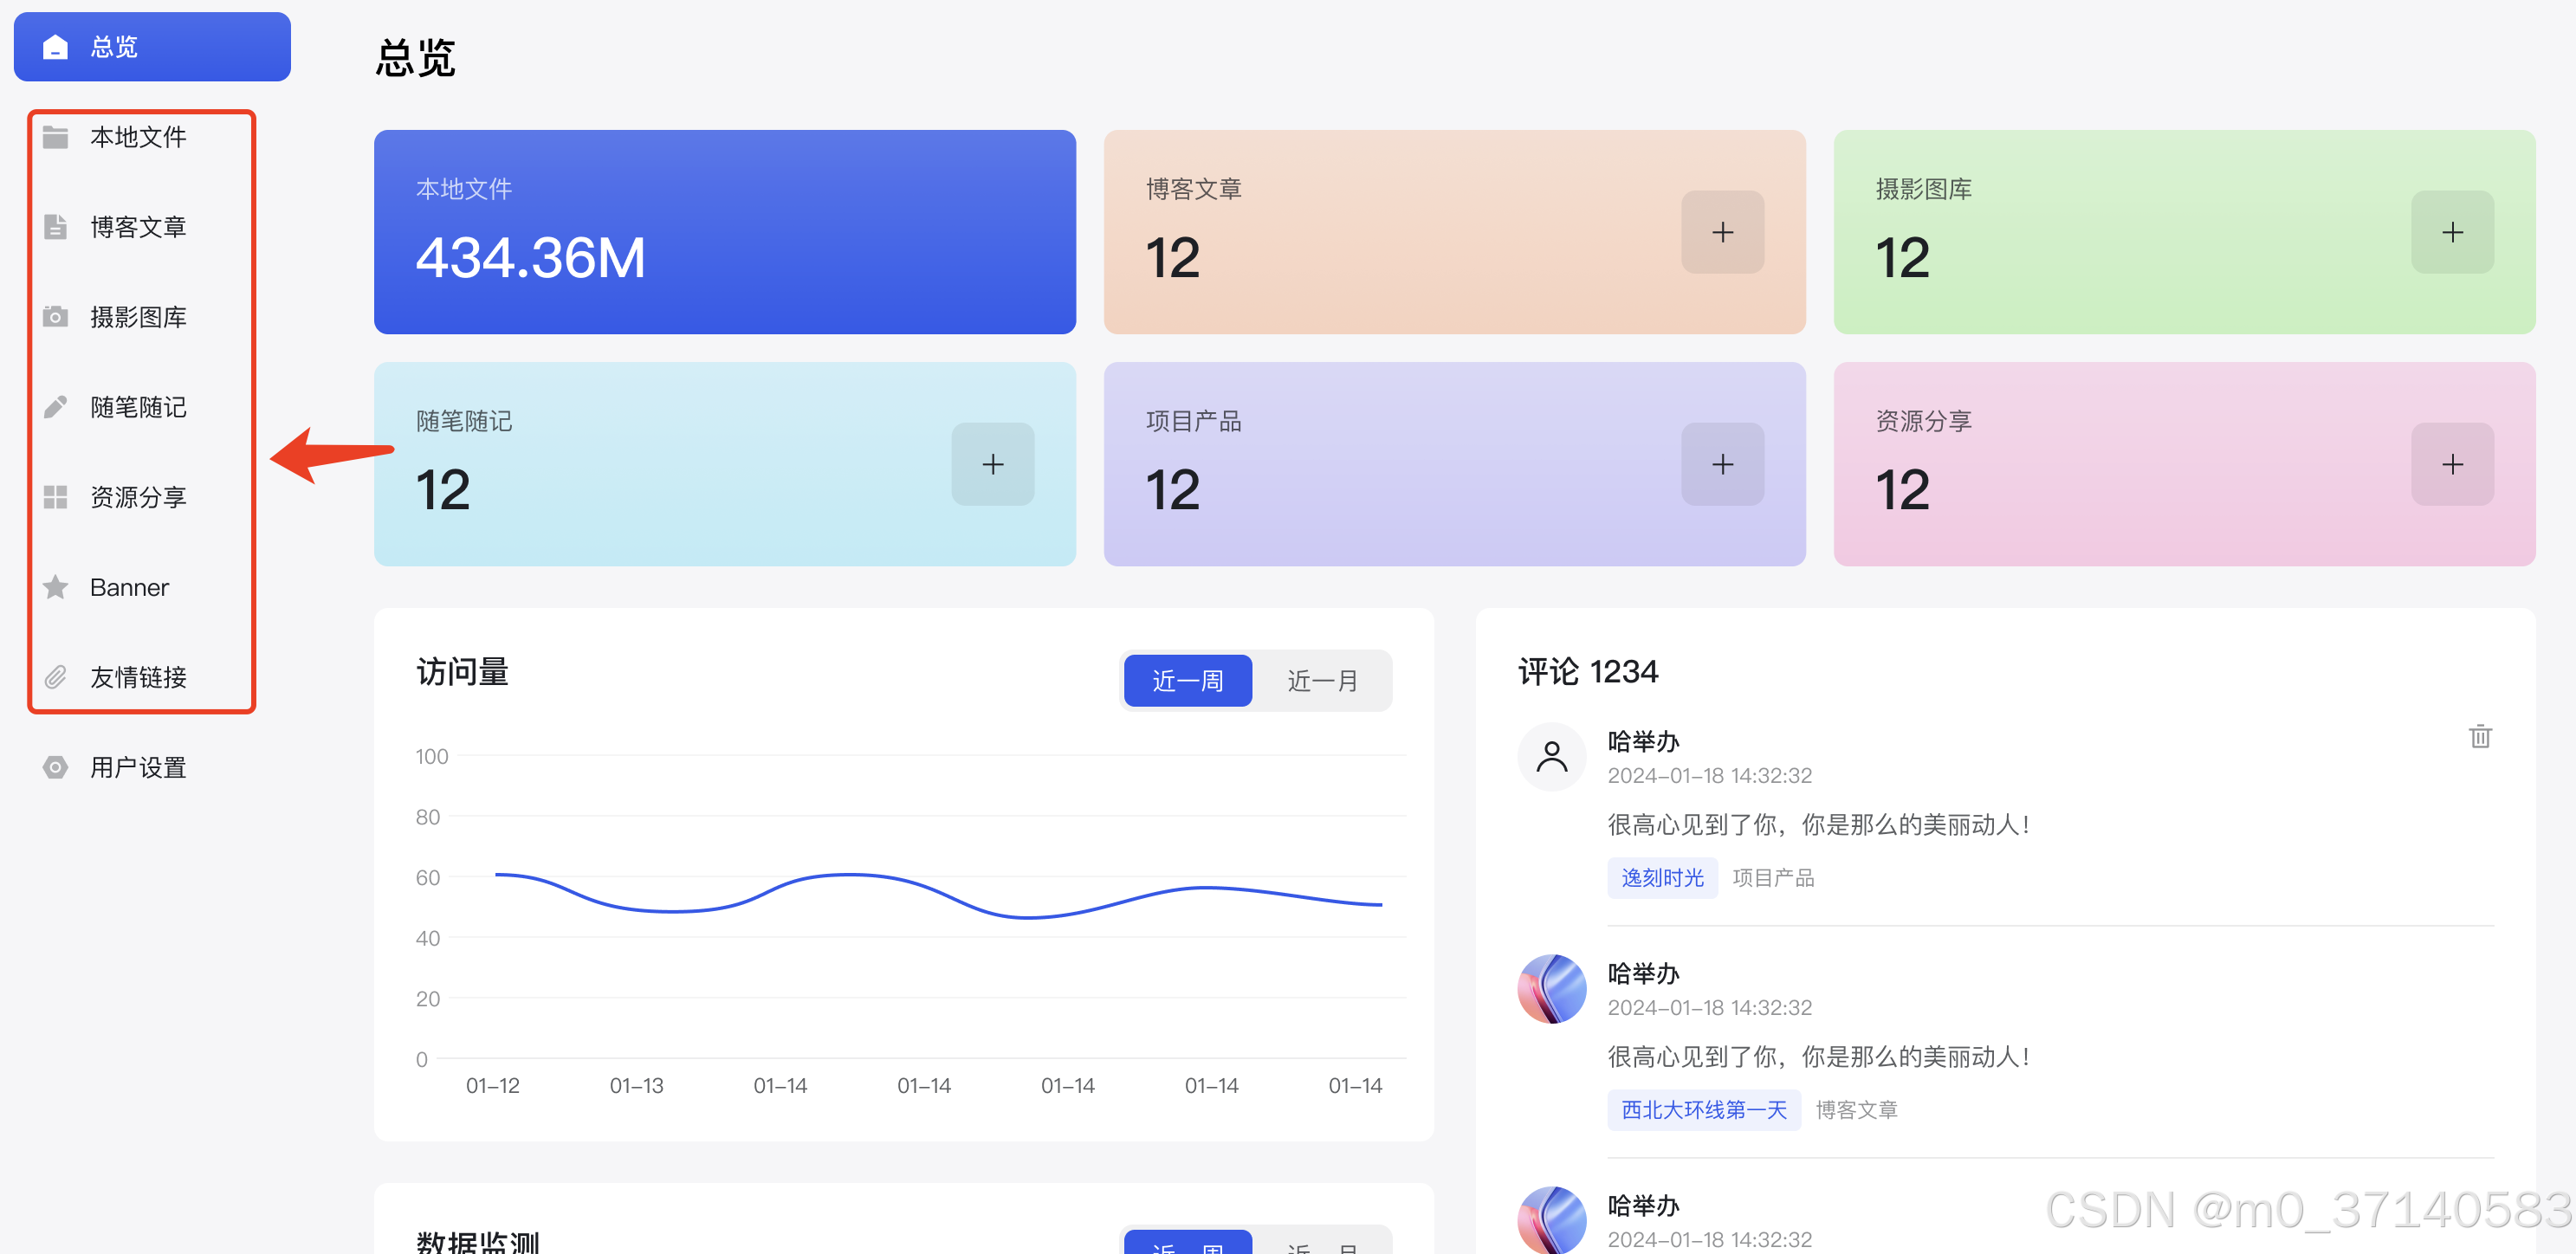Viewport: 2576px width, 1254px height.
Task: Click the plus button on 项目产品 card
Action: coord(1721,464)
